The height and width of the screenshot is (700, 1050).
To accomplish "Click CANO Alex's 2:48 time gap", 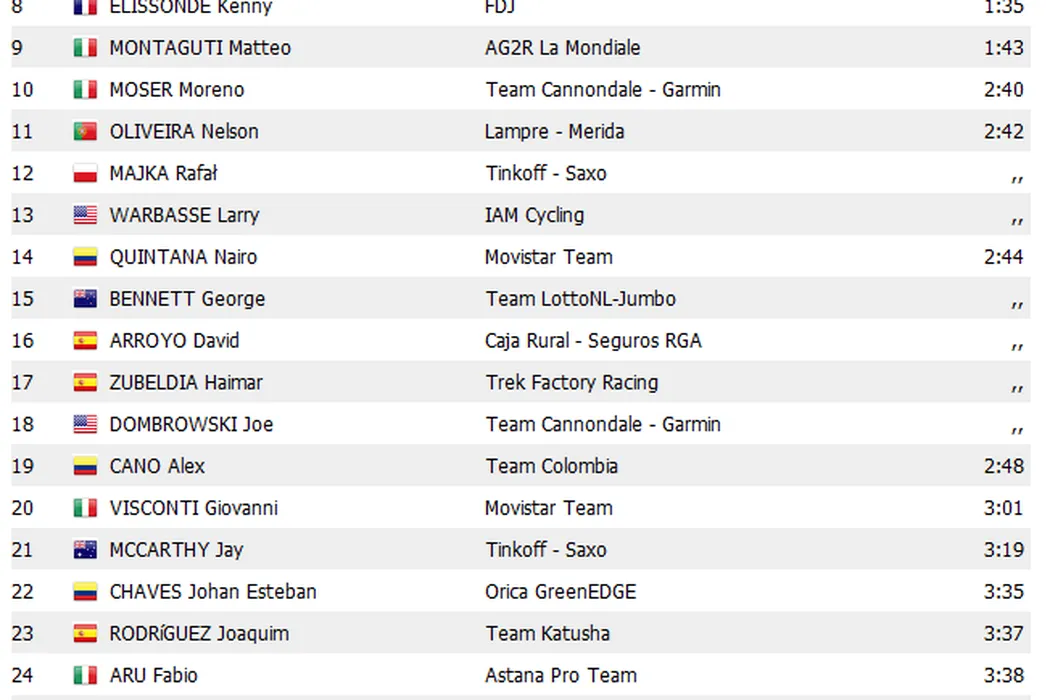I will point(1003,466).
